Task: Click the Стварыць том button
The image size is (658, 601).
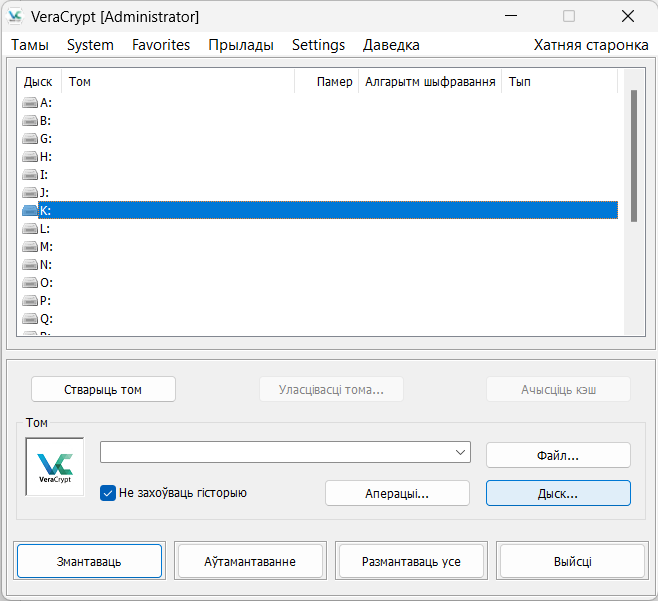Action: (x=103, y=389)
